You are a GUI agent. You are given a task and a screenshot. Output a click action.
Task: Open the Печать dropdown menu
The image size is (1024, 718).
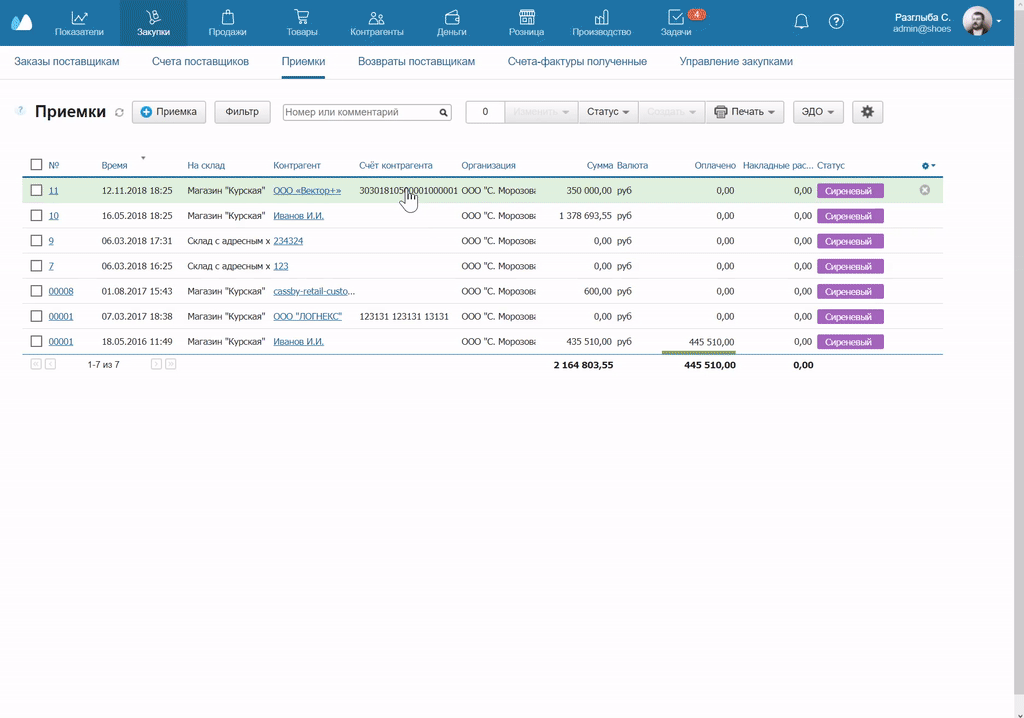click(x=745, y=112)
